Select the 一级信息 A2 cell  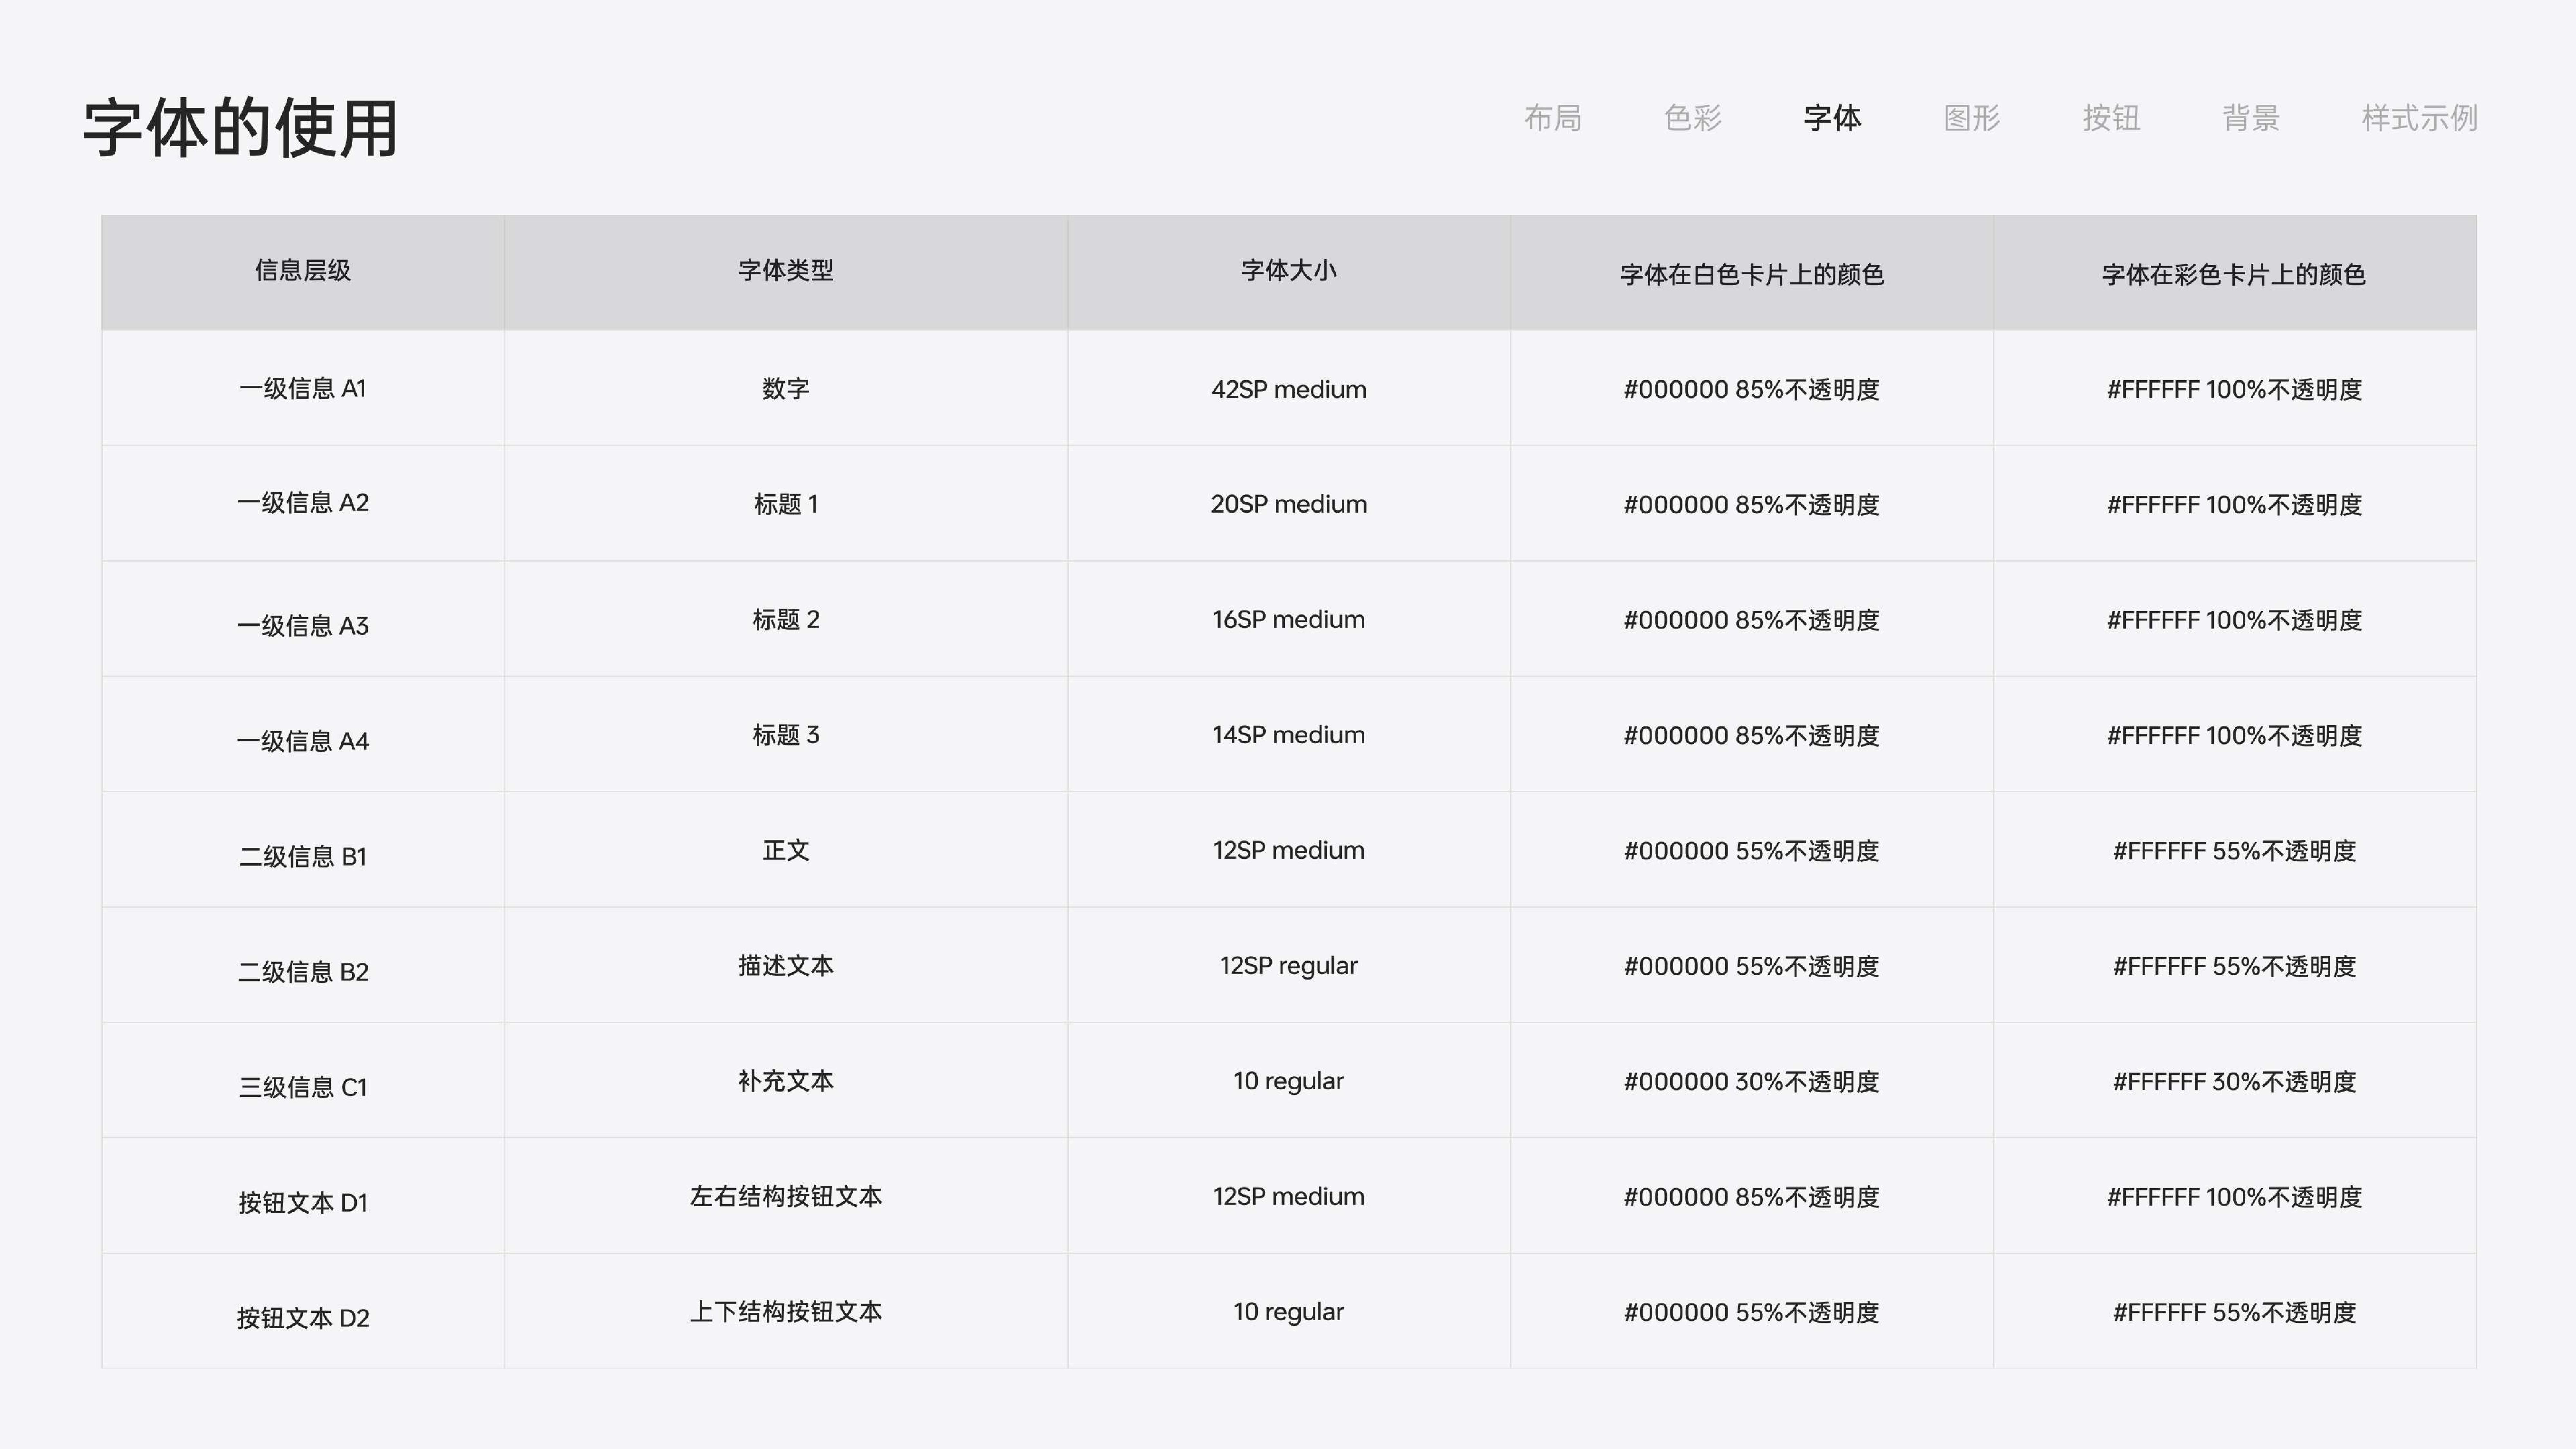tap(303, 503)
